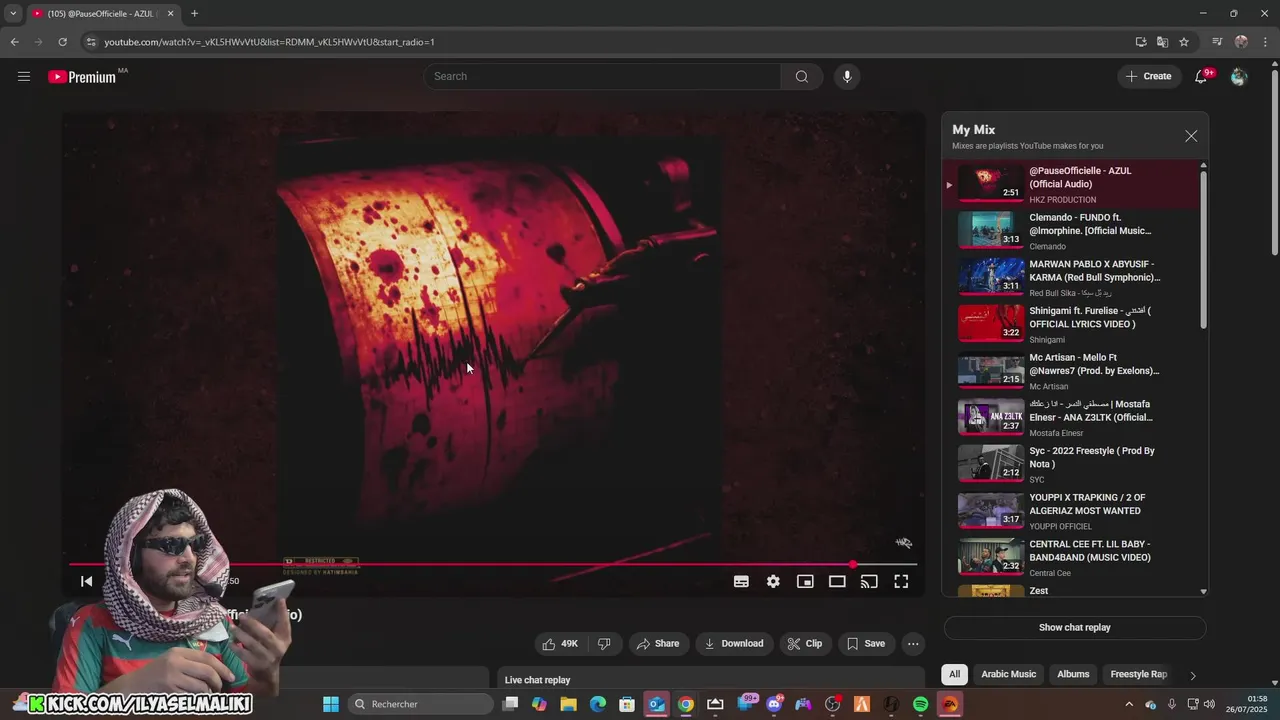Skip to previous video in player
This screenshot has width=1280, height=720.
click(x=87, y=581)
